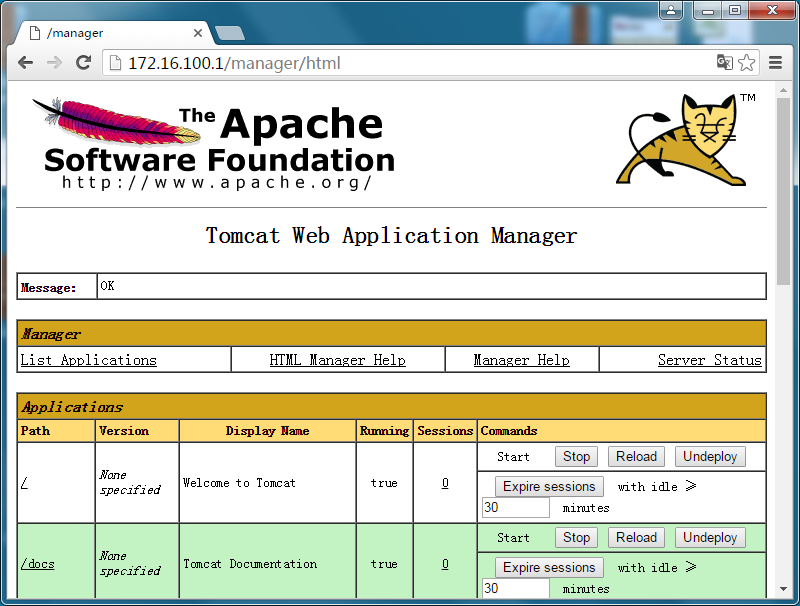Click the Apache Software Foundation logo
The image size is (800, 606).
click(214, 145)
